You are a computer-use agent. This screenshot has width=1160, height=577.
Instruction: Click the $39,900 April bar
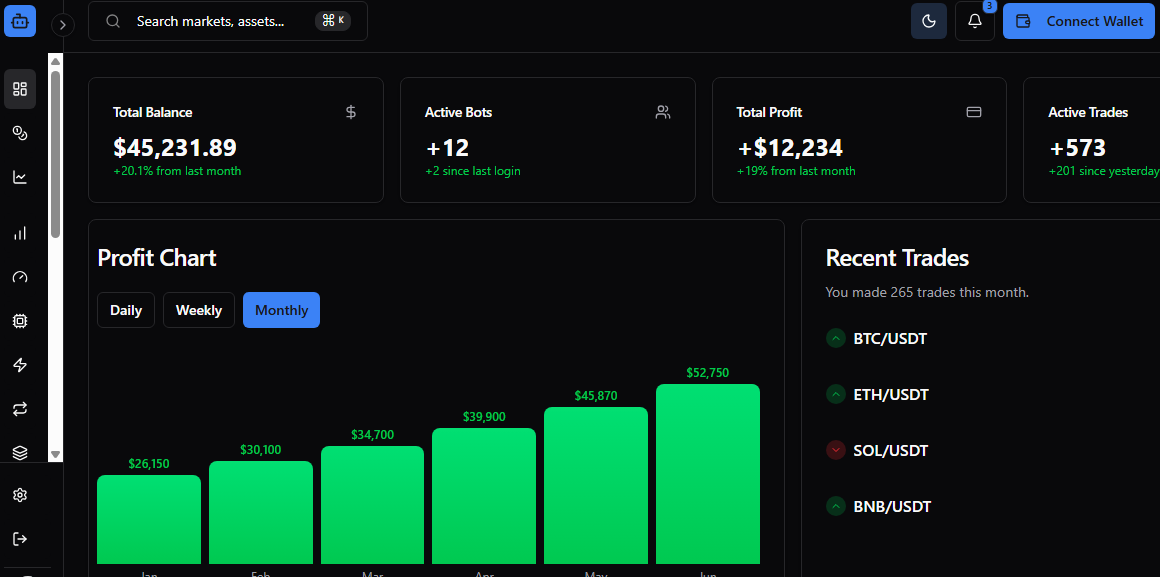point(484,496)
